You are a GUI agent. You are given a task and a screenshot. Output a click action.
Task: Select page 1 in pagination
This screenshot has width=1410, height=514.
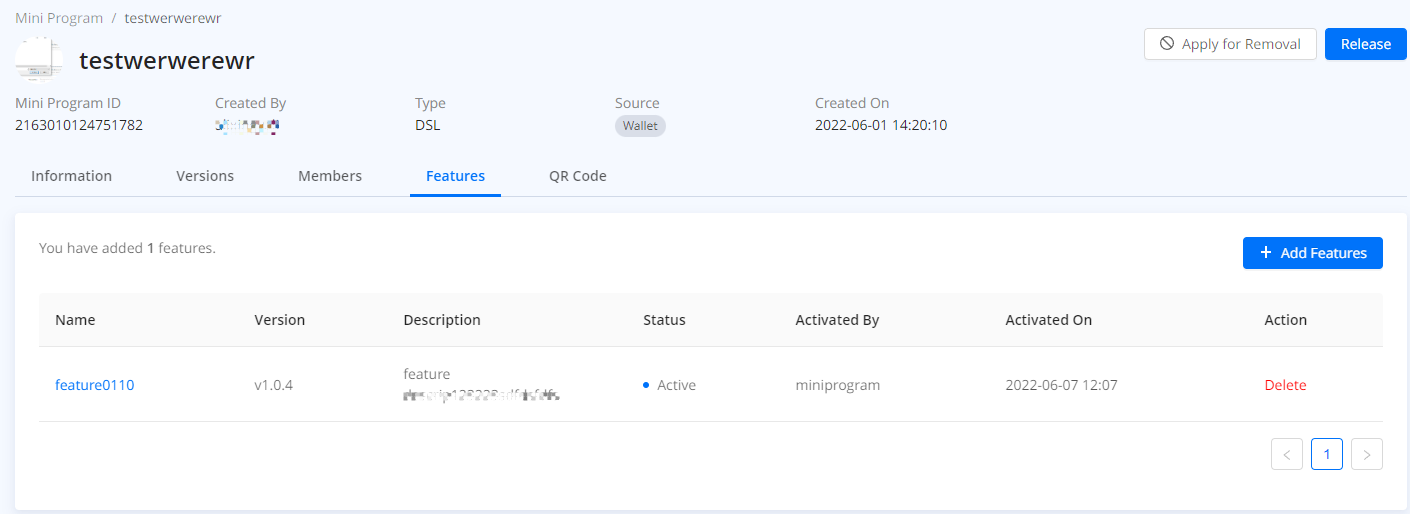(1326, 454)
